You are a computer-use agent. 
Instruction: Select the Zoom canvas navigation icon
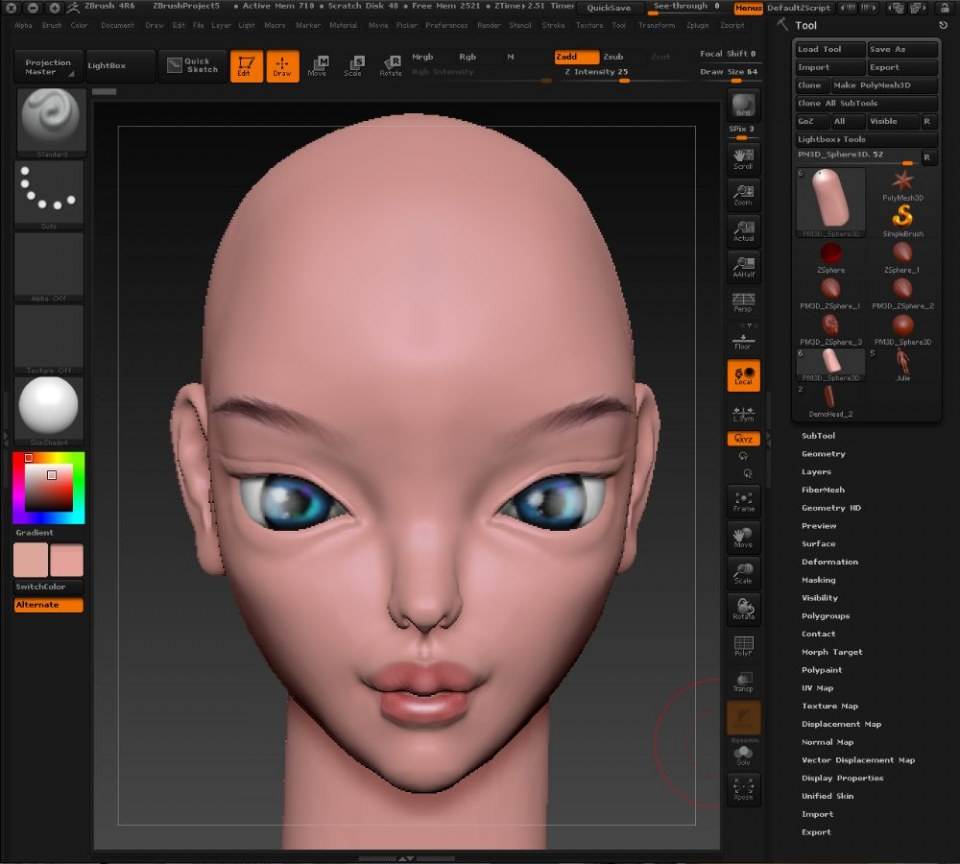point(743,195)
